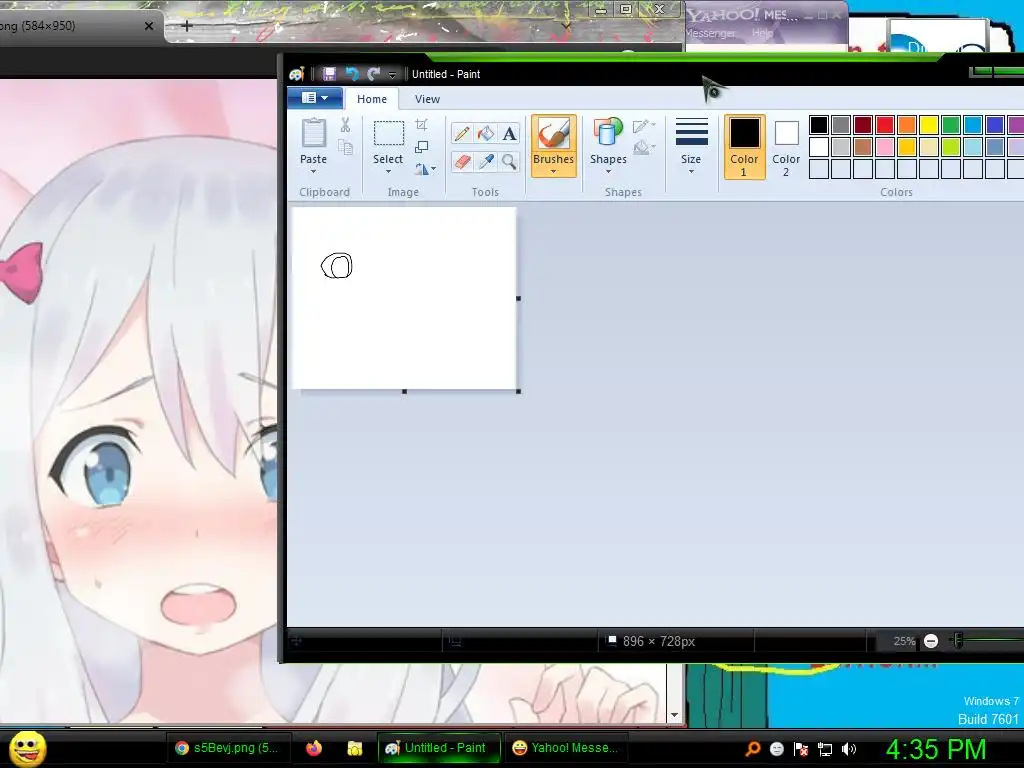
Task: Undo the last stroke in Paint
Action: [x=352, y=74]
